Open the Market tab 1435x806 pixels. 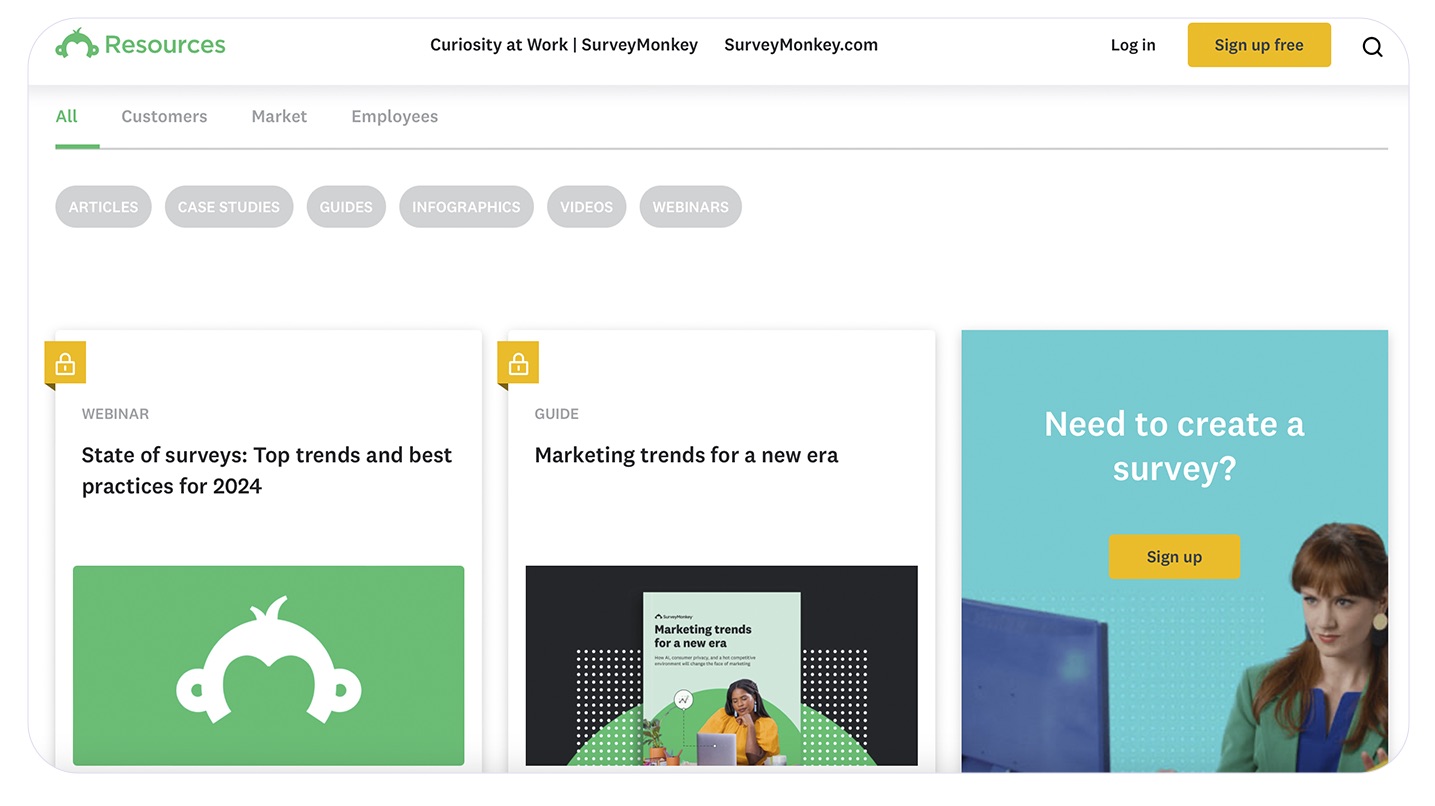click(279, 116)
